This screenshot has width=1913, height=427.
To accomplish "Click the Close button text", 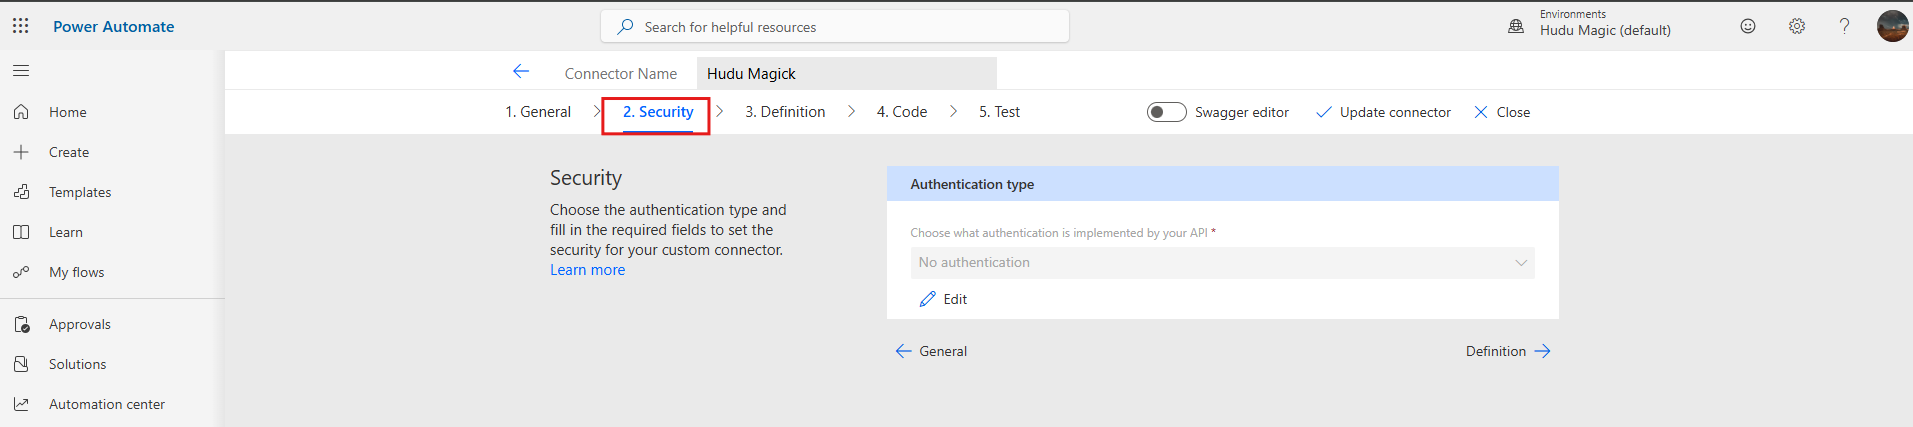I will [x=1513, y=112].
